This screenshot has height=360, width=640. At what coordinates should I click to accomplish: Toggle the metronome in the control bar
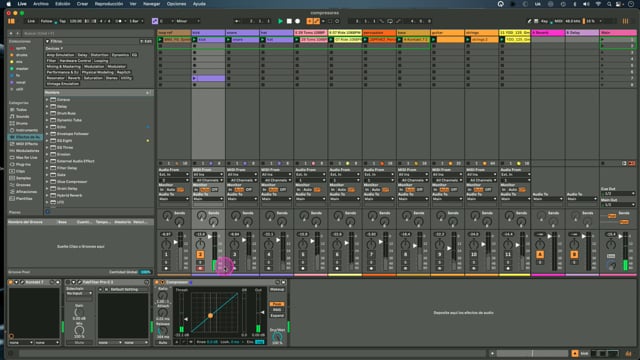[x=119, y=21]
